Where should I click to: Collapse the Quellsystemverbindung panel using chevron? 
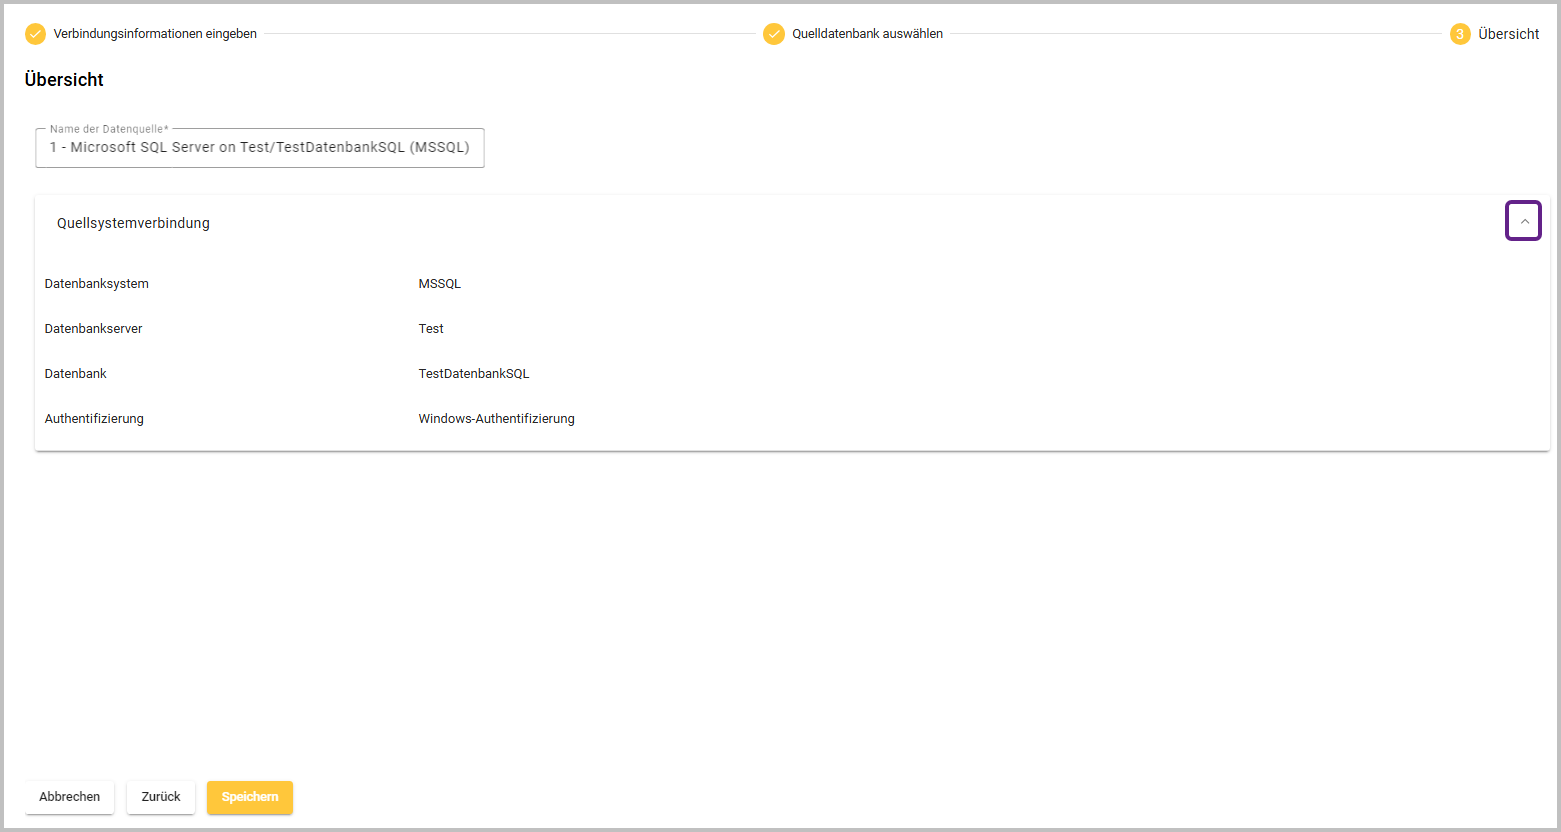(1523, 221)
